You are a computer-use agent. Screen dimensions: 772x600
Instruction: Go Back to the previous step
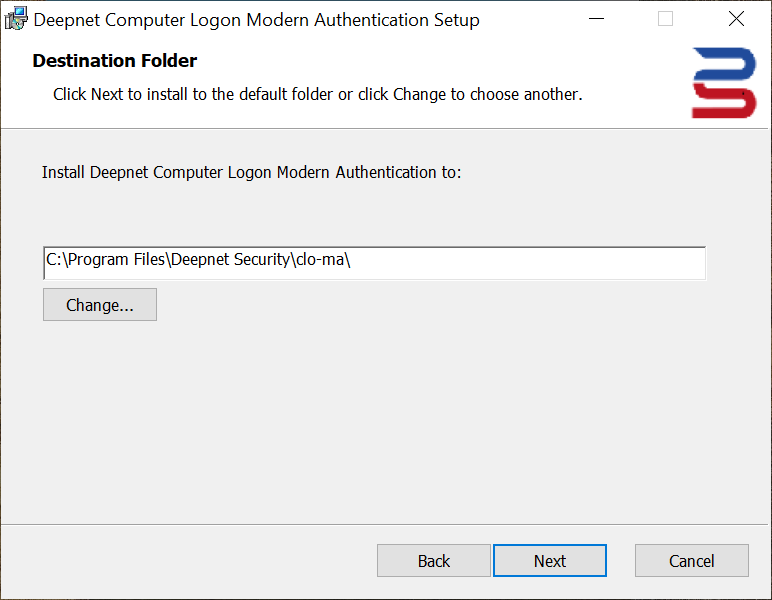click(433, 561)
